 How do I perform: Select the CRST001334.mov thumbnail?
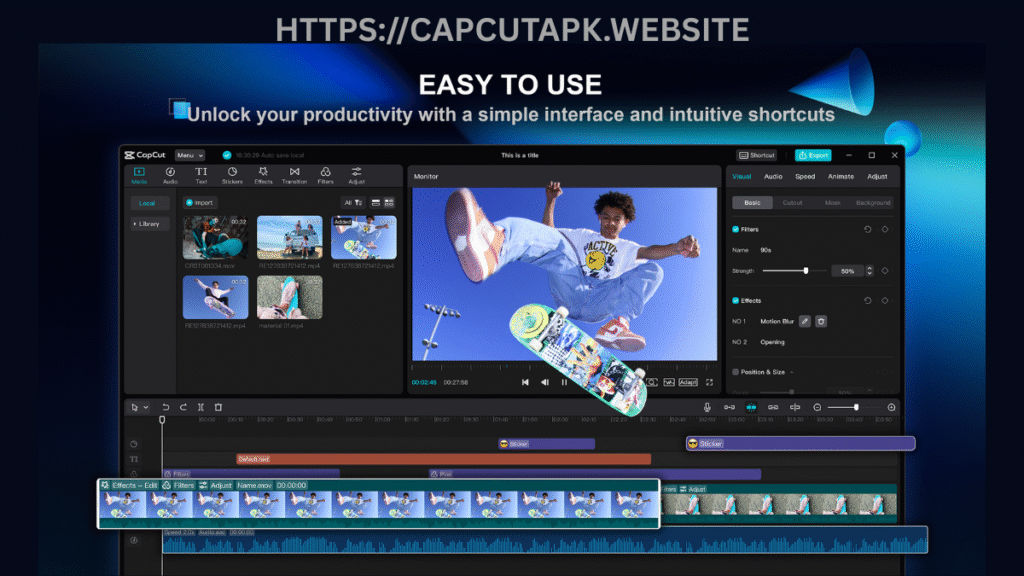(215, 237)
